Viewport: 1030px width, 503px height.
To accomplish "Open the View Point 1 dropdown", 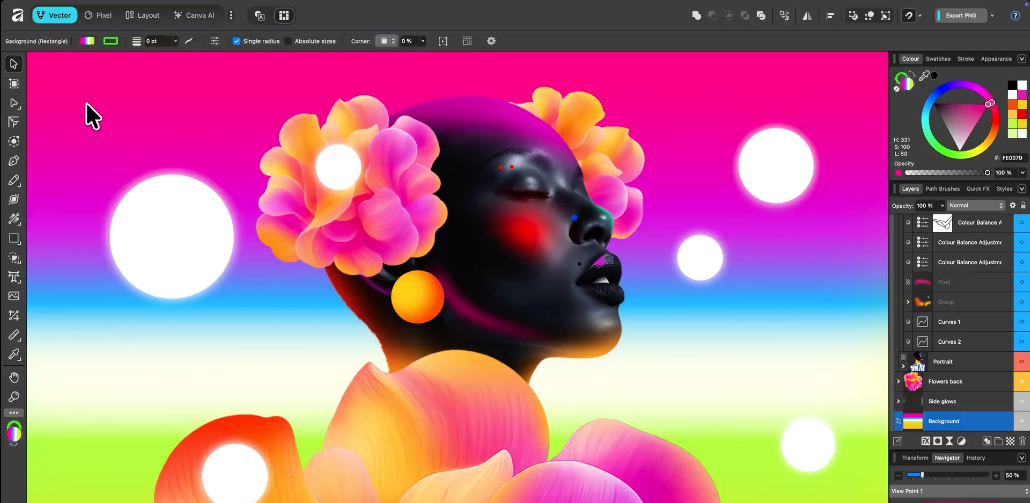I will pyautogui.click(x=960, y=491).
